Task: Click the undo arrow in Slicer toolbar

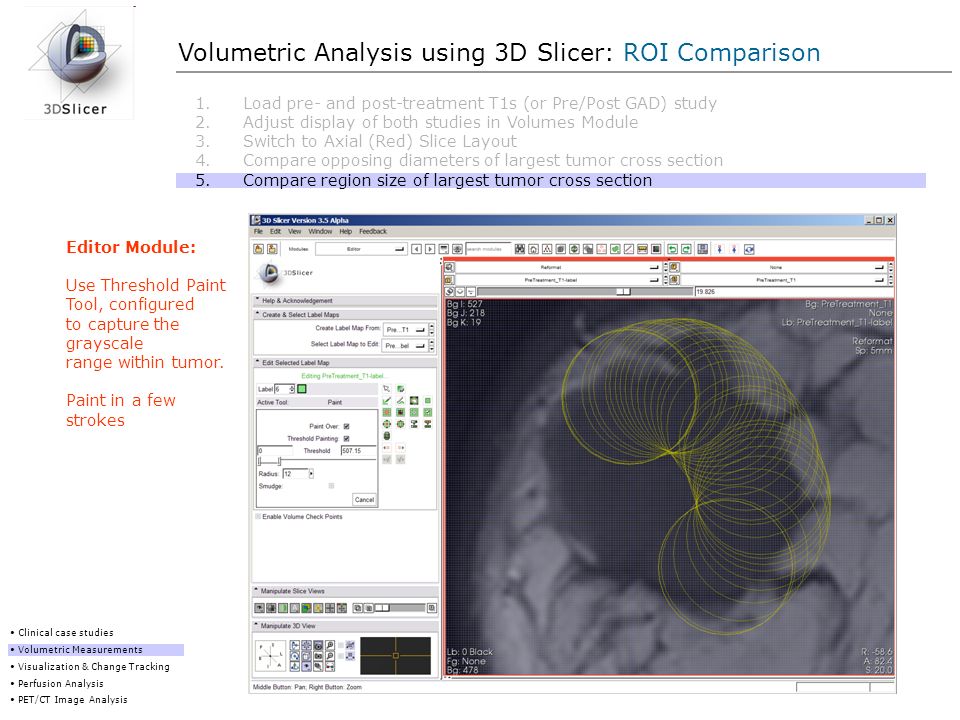Action: point(672,249)
